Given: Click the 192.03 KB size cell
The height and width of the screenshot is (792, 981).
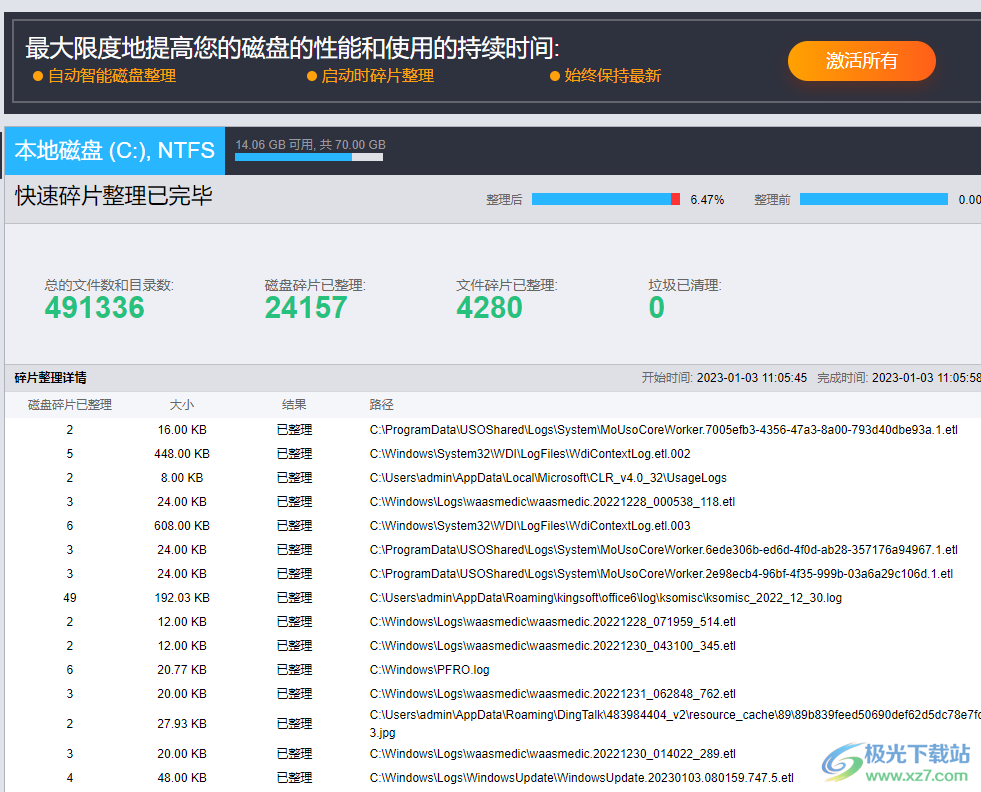Looking at the screenshot, I should 182,598.
